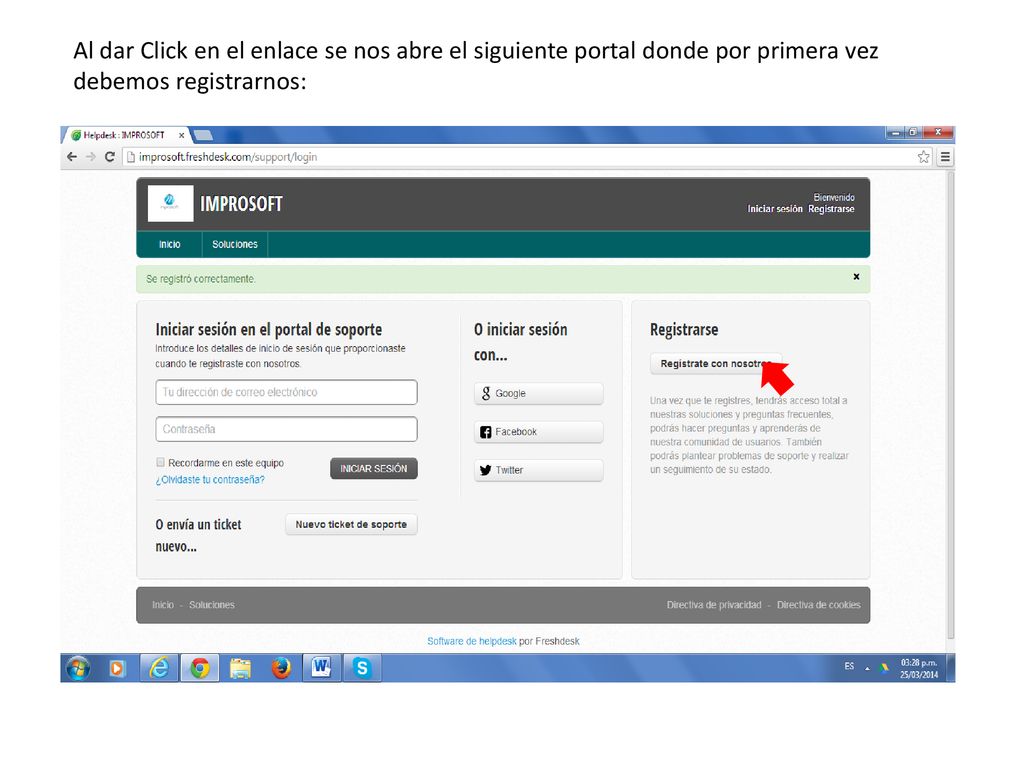Click the ES language indicator
The height and width of the screenshot is (768, 1024).
click(849, 666)
